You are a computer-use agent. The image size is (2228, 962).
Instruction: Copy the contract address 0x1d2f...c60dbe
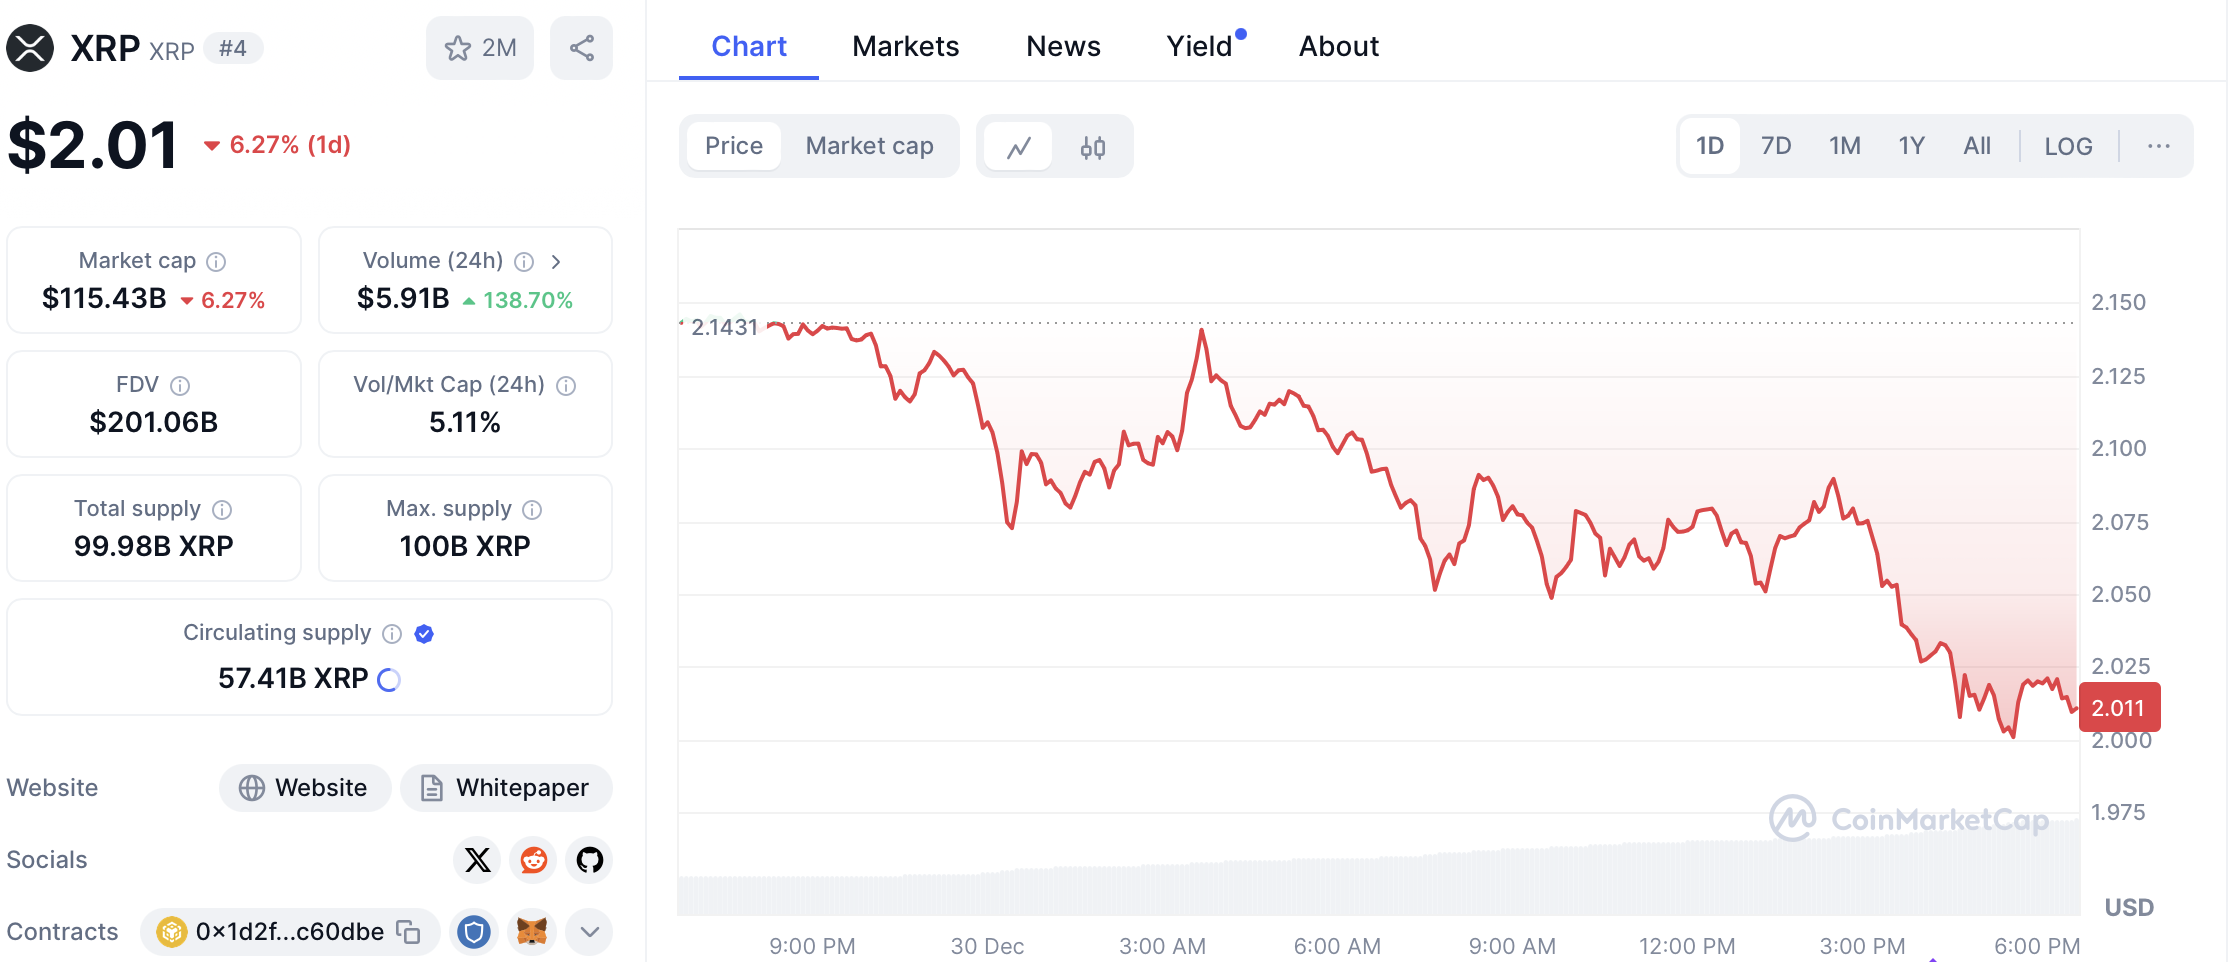[408, 932]
